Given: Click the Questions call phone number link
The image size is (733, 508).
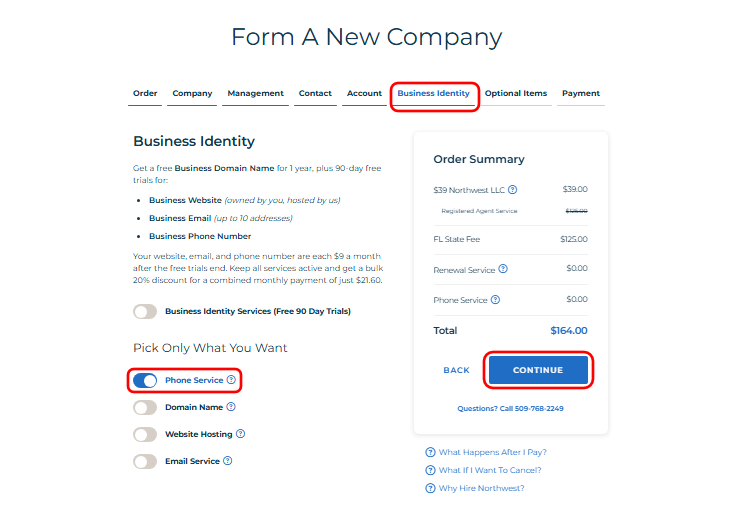Looking at the screenshot, I should [510, 408].
